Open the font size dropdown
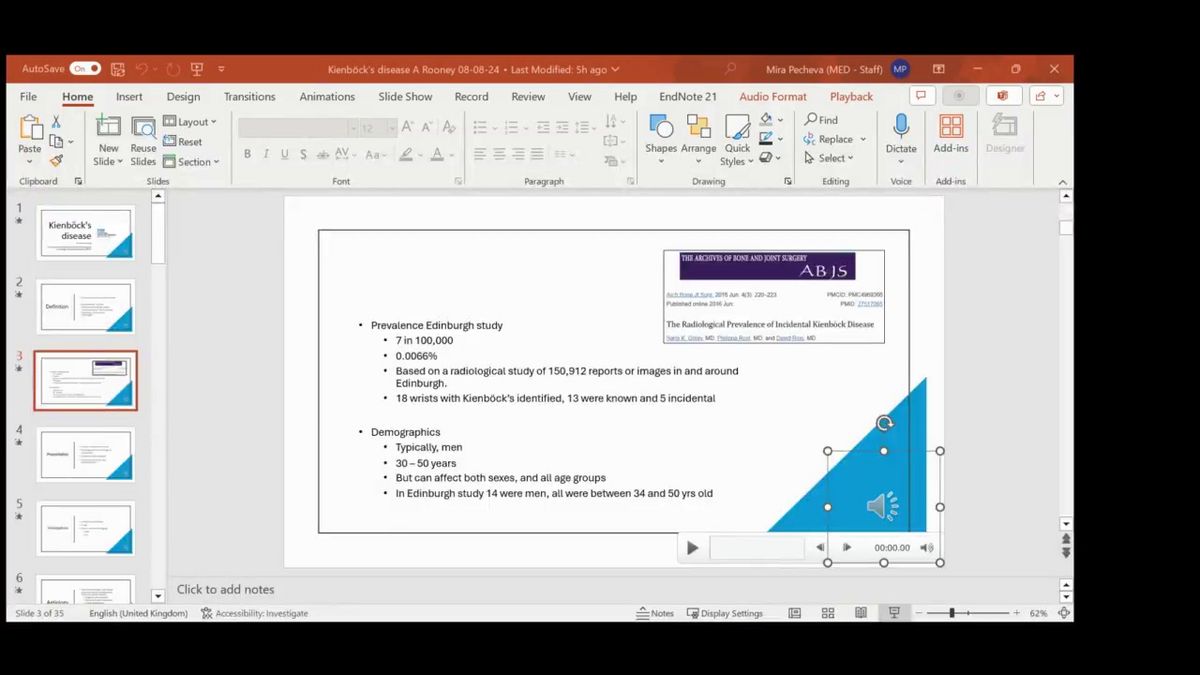Screen dimensions: 1200x675 click(x=392, y=128)
